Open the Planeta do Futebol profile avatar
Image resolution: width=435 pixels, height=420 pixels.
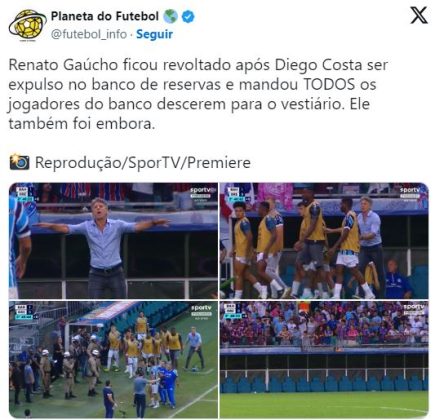(27, 25)
